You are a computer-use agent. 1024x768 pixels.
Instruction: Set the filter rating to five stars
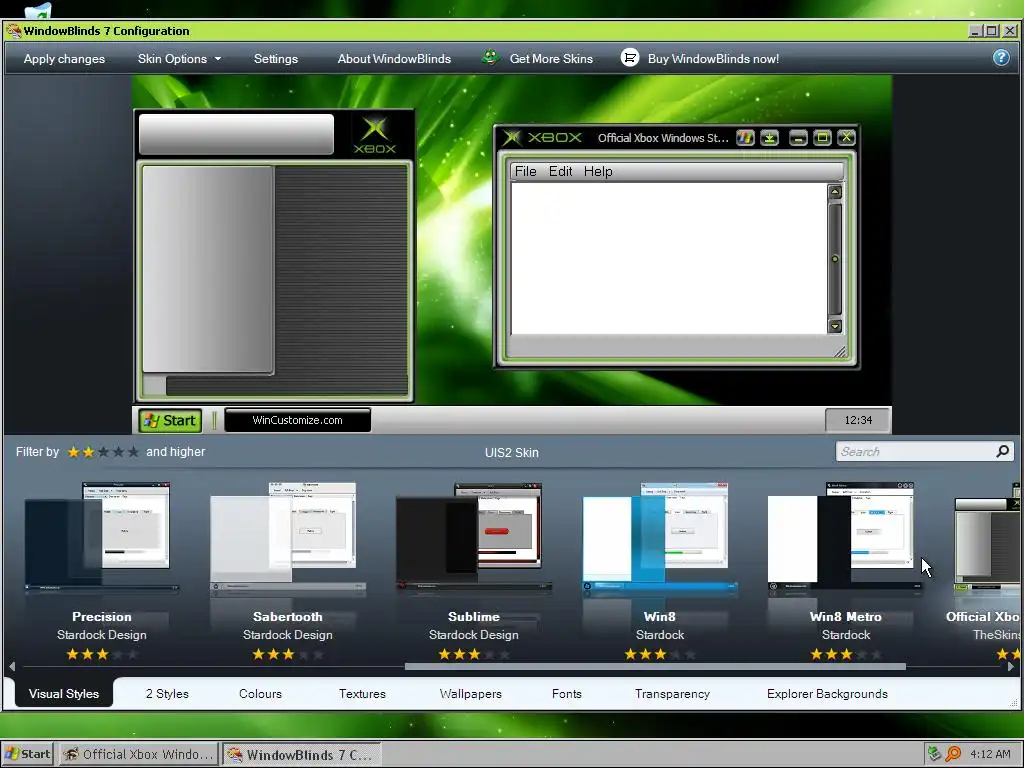[x=133, y=452]
